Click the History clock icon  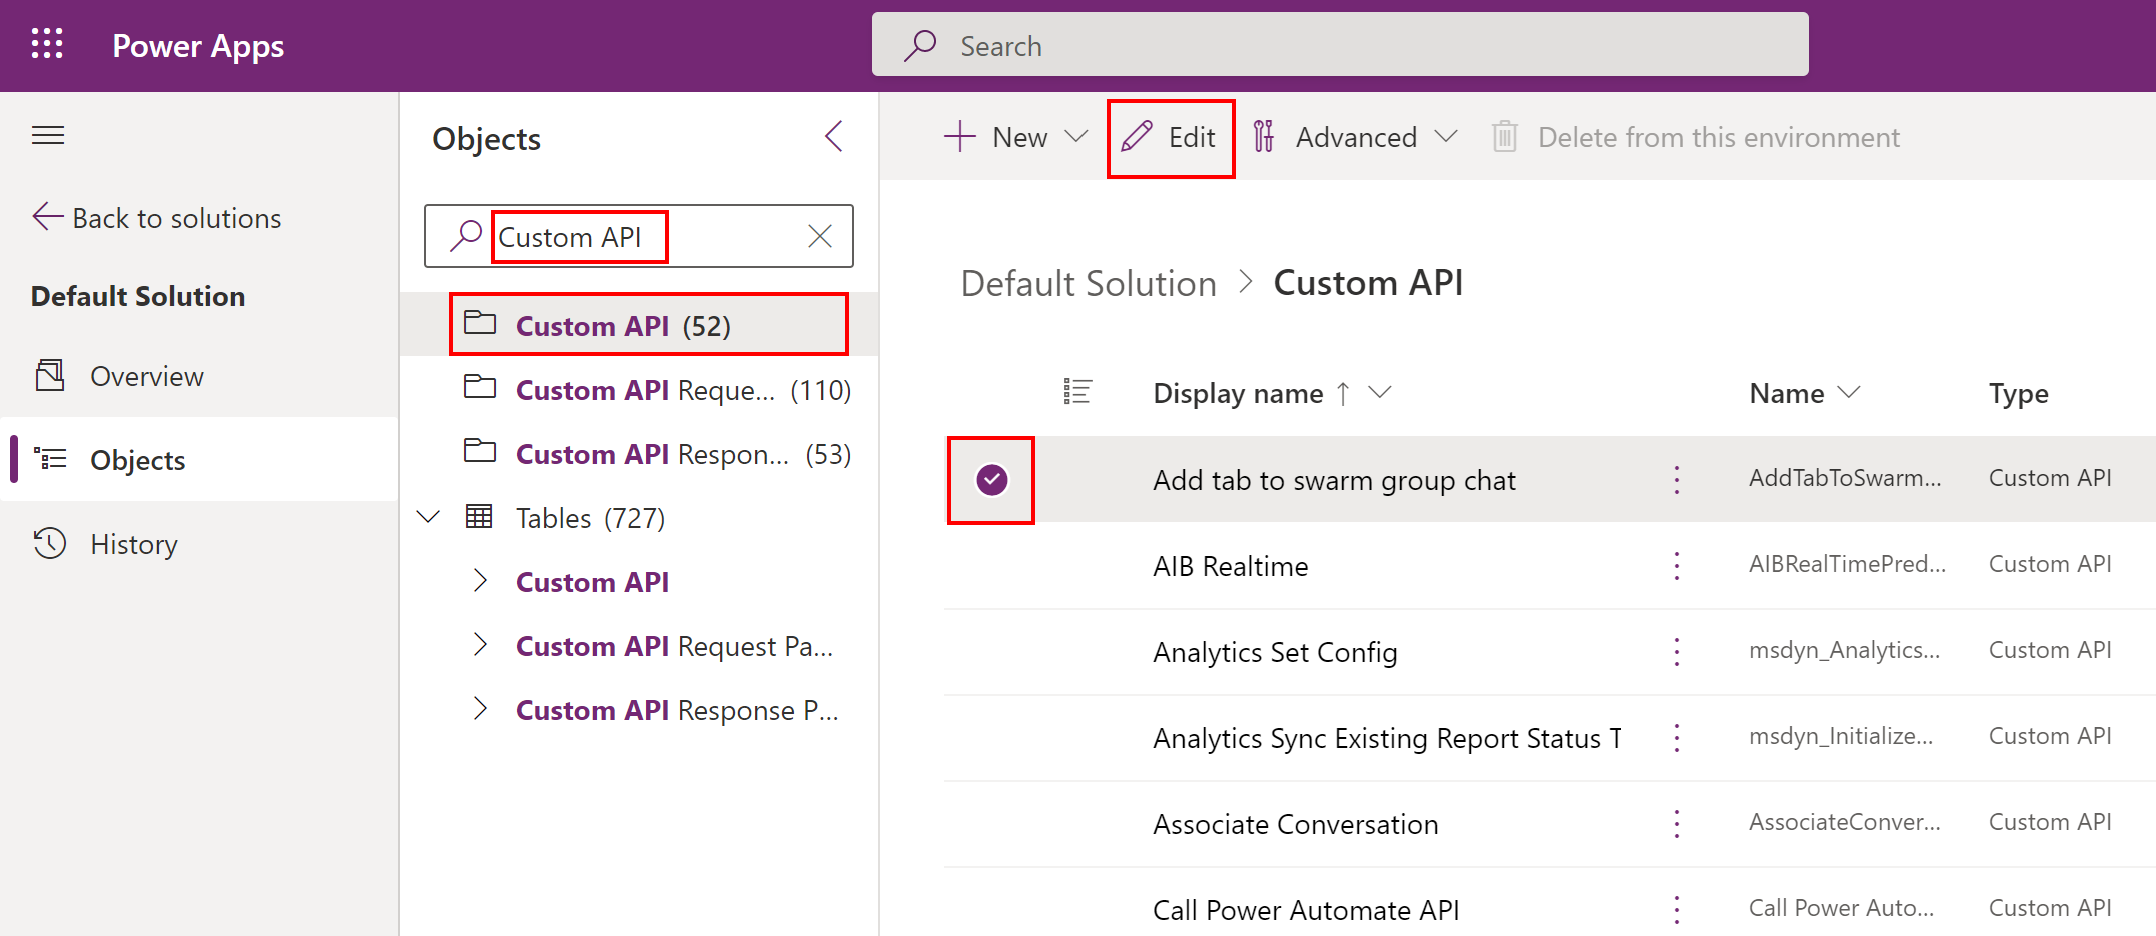pos(50,543)
